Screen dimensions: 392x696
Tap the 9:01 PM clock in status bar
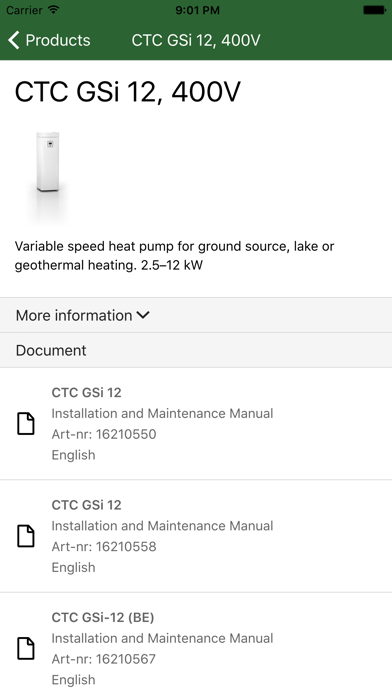[x=197, y=10]
